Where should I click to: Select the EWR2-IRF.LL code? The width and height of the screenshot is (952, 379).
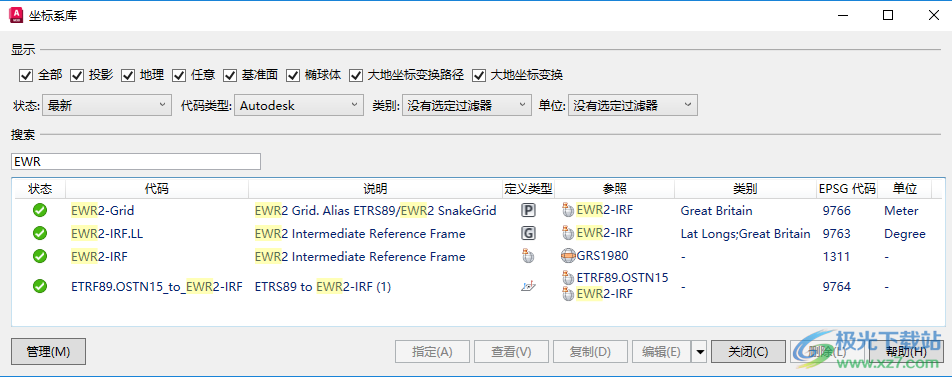(107, 234)
